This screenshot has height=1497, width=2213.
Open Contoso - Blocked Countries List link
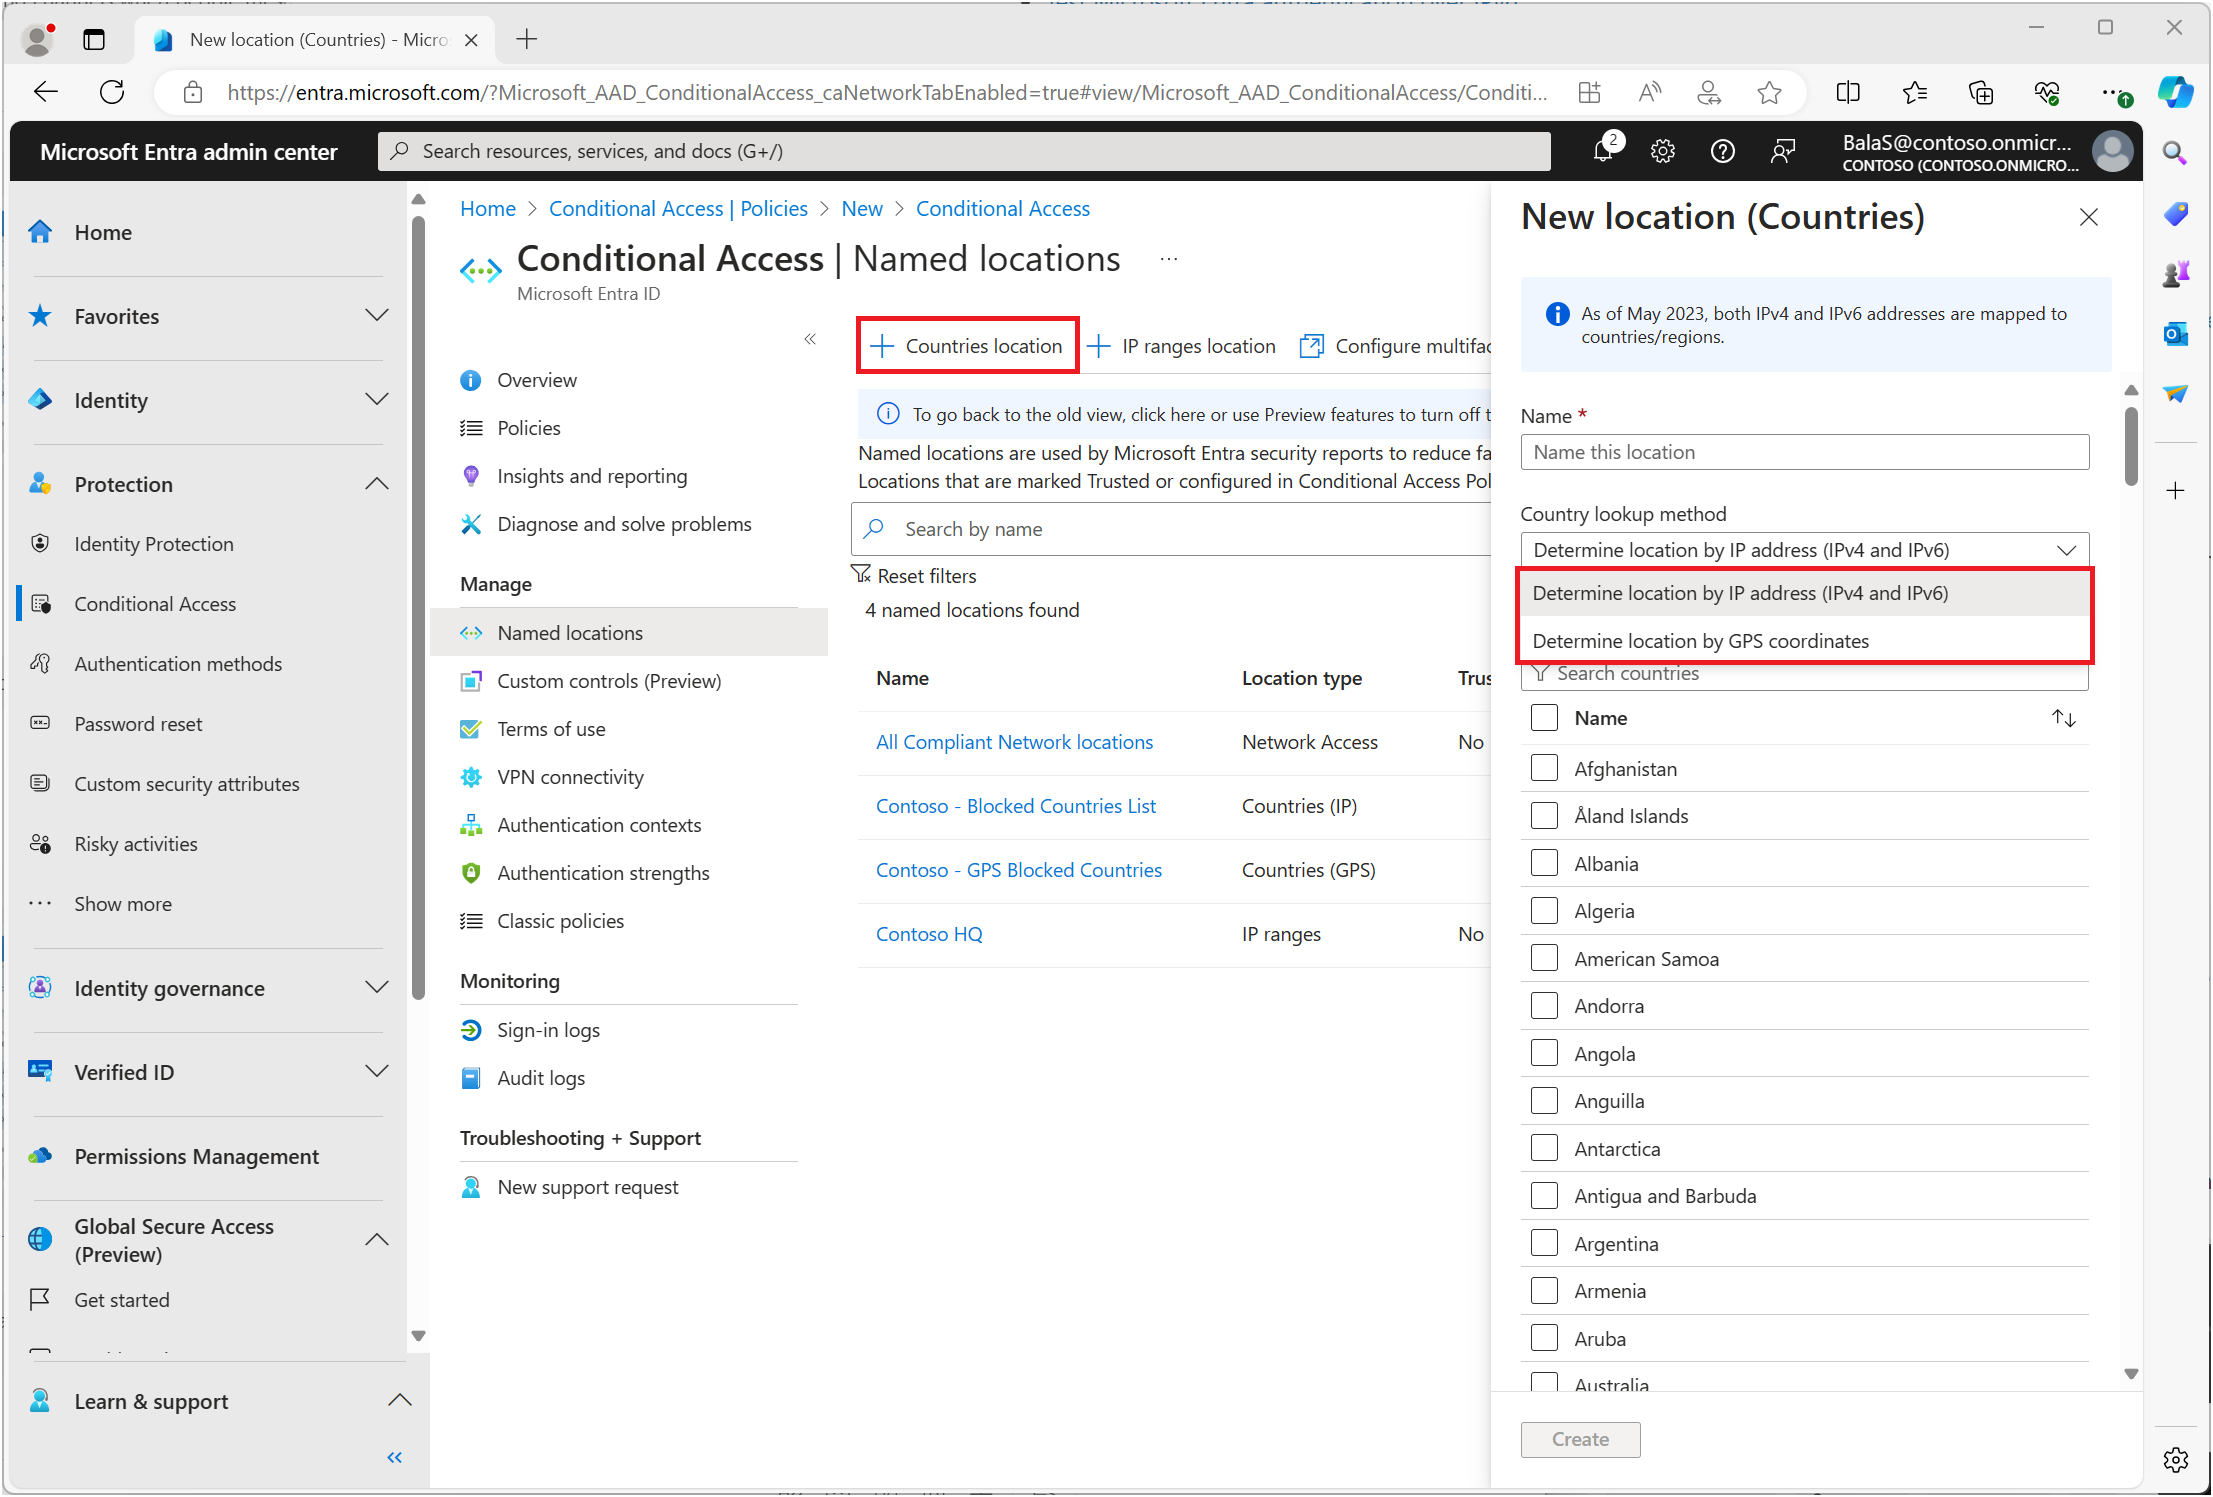[x=1015, y=806]
